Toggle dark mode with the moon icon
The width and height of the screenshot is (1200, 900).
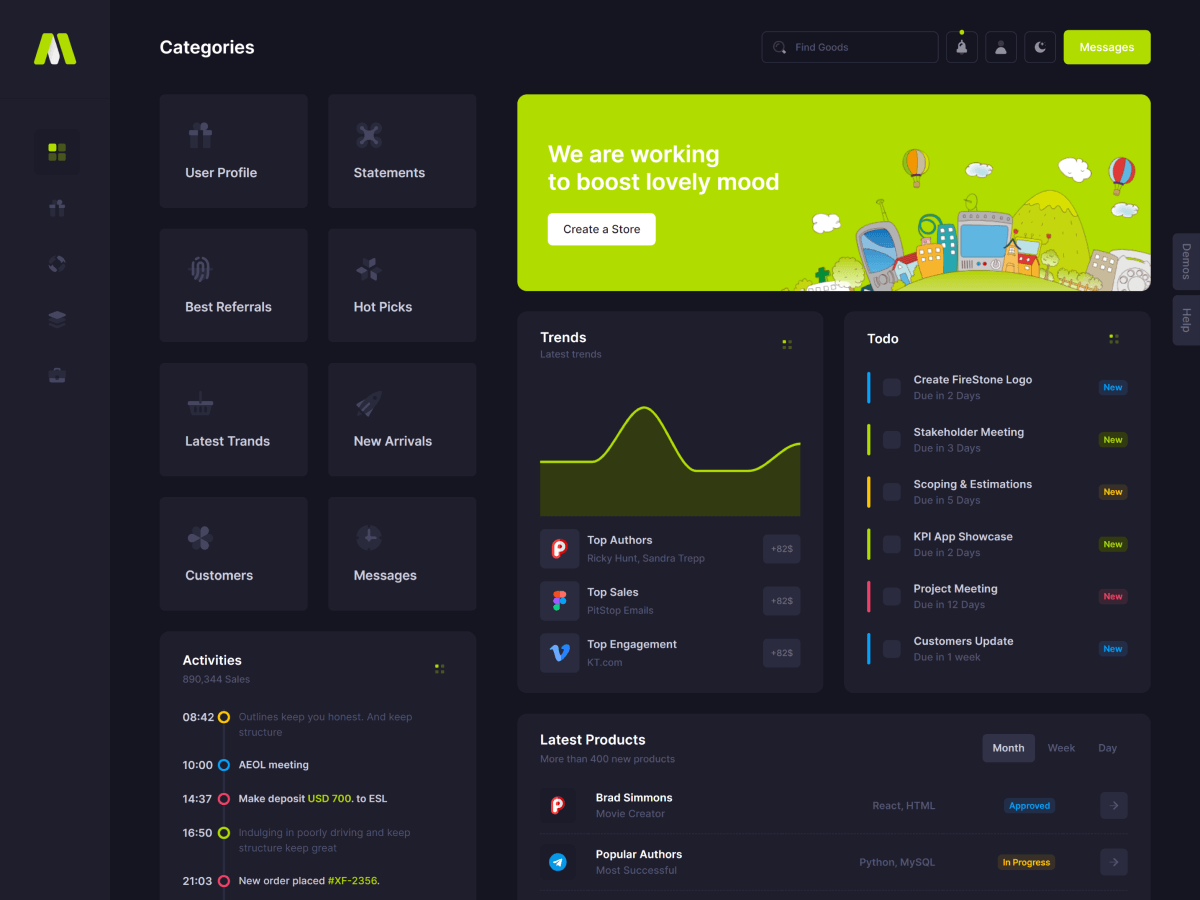[1040, 47]
